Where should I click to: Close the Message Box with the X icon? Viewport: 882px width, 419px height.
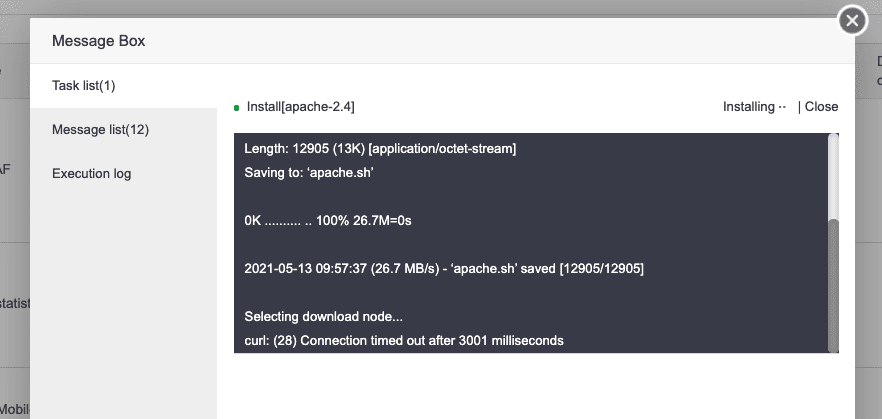tap(851, 20)
